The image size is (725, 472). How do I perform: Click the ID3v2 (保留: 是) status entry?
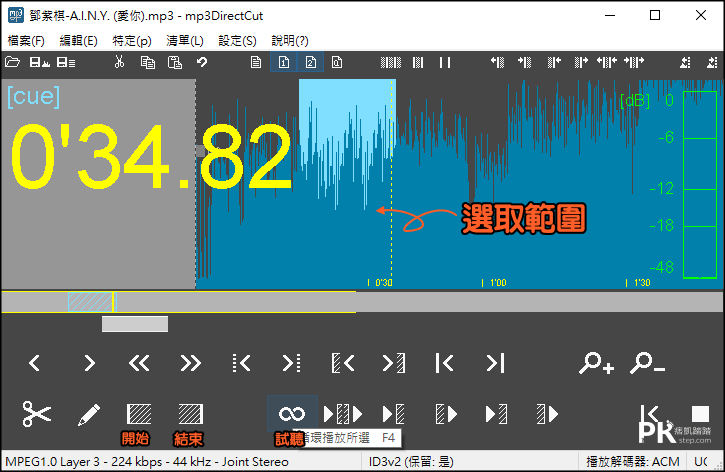(x=411, y=462)
